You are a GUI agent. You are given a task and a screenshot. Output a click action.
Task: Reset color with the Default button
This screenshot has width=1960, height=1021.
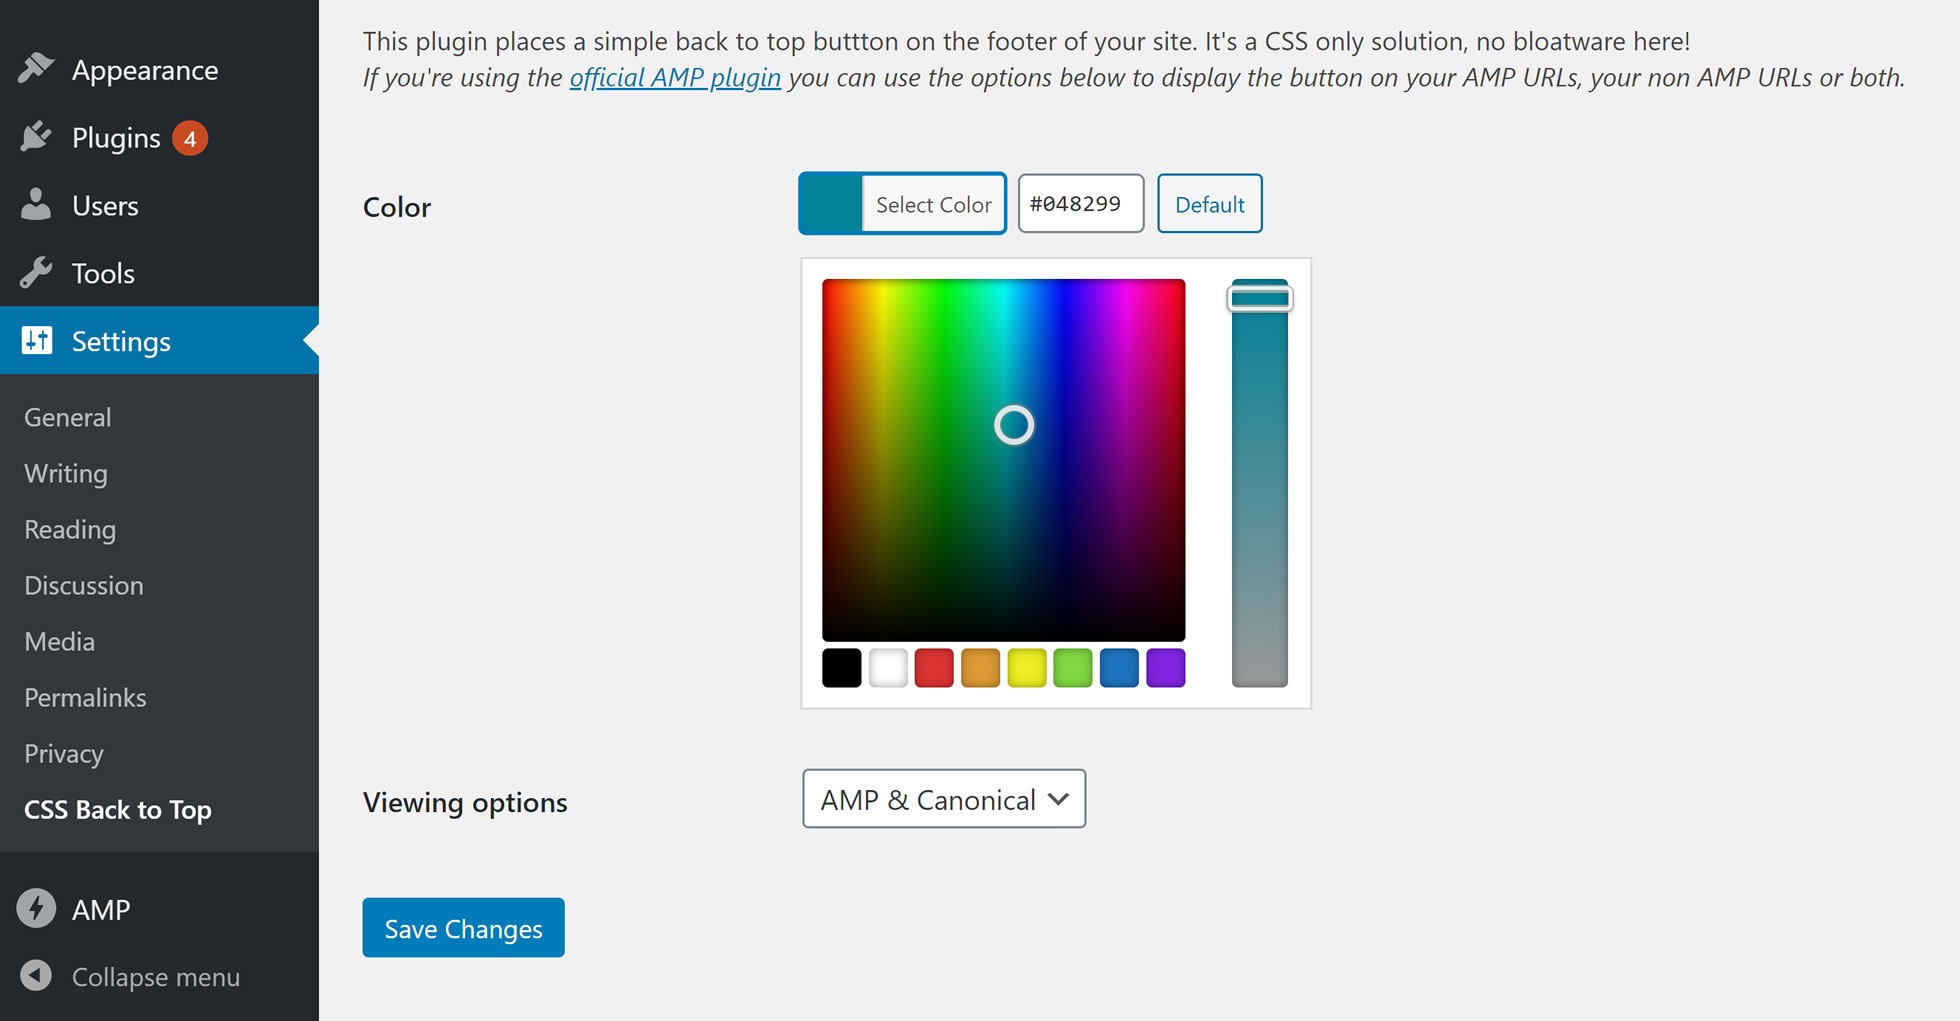tap(1209, 204)
